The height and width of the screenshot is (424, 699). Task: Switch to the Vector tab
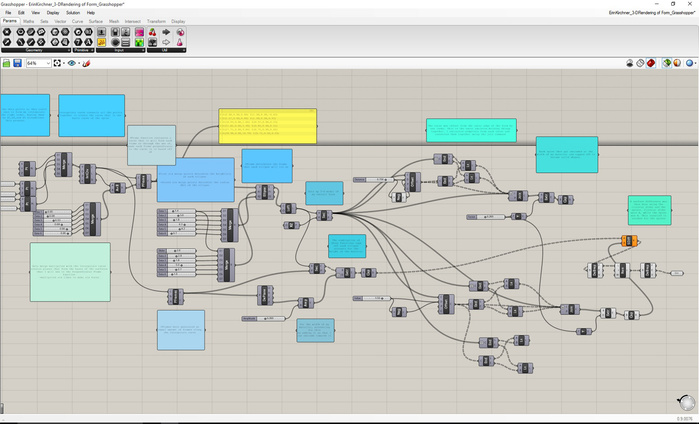pos(60,21)
